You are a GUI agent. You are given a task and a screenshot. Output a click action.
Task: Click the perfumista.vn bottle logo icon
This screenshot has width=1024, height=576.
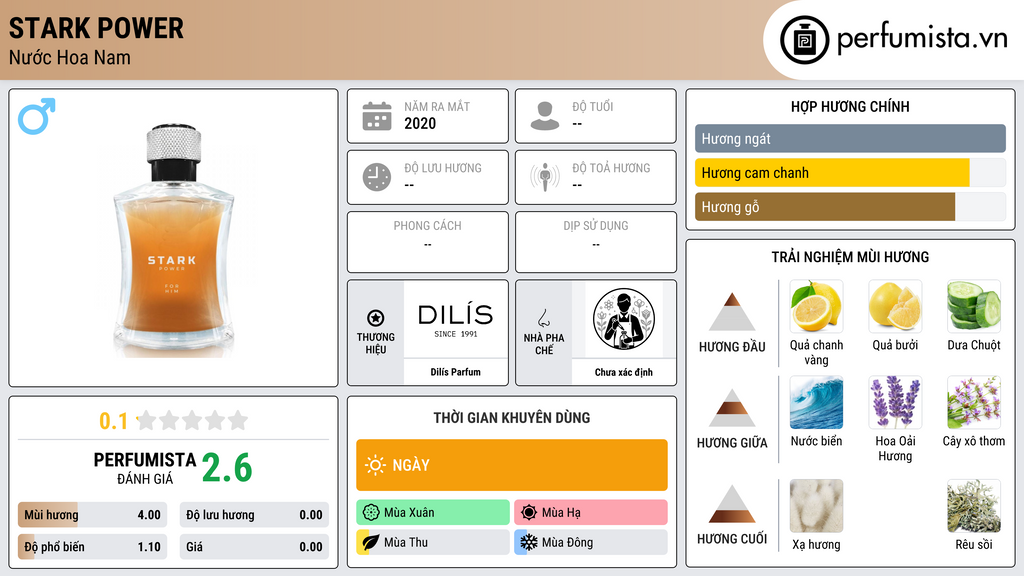pyautogui.click(x=804, y=40)
